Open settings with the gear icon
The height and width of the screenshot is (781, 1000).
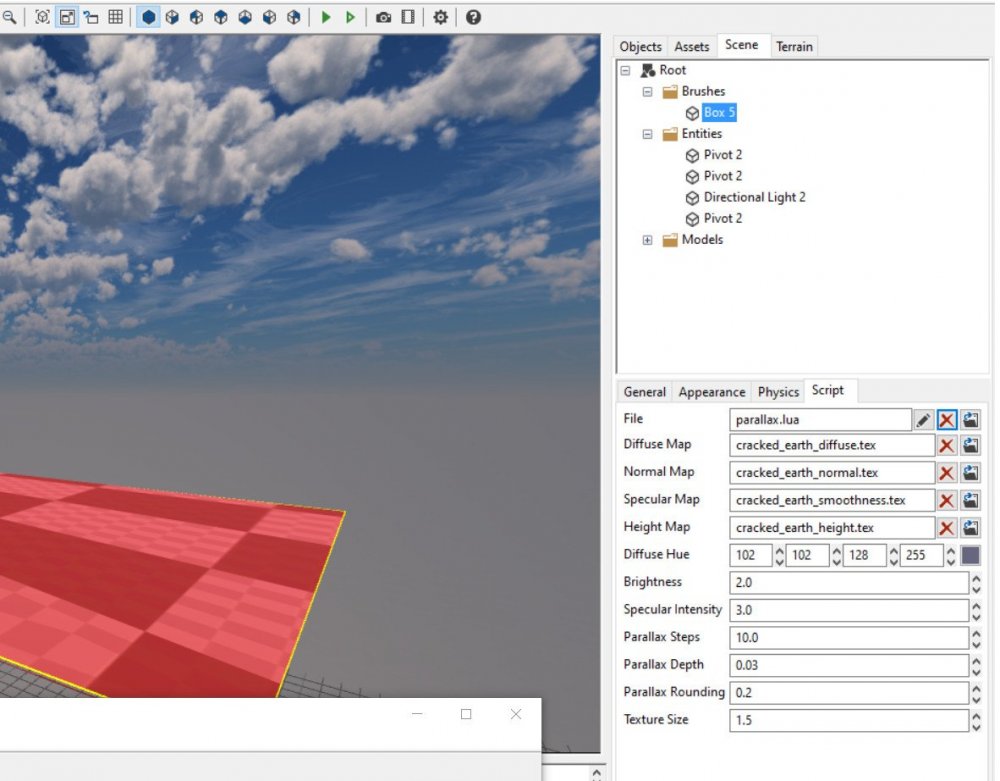440,17
